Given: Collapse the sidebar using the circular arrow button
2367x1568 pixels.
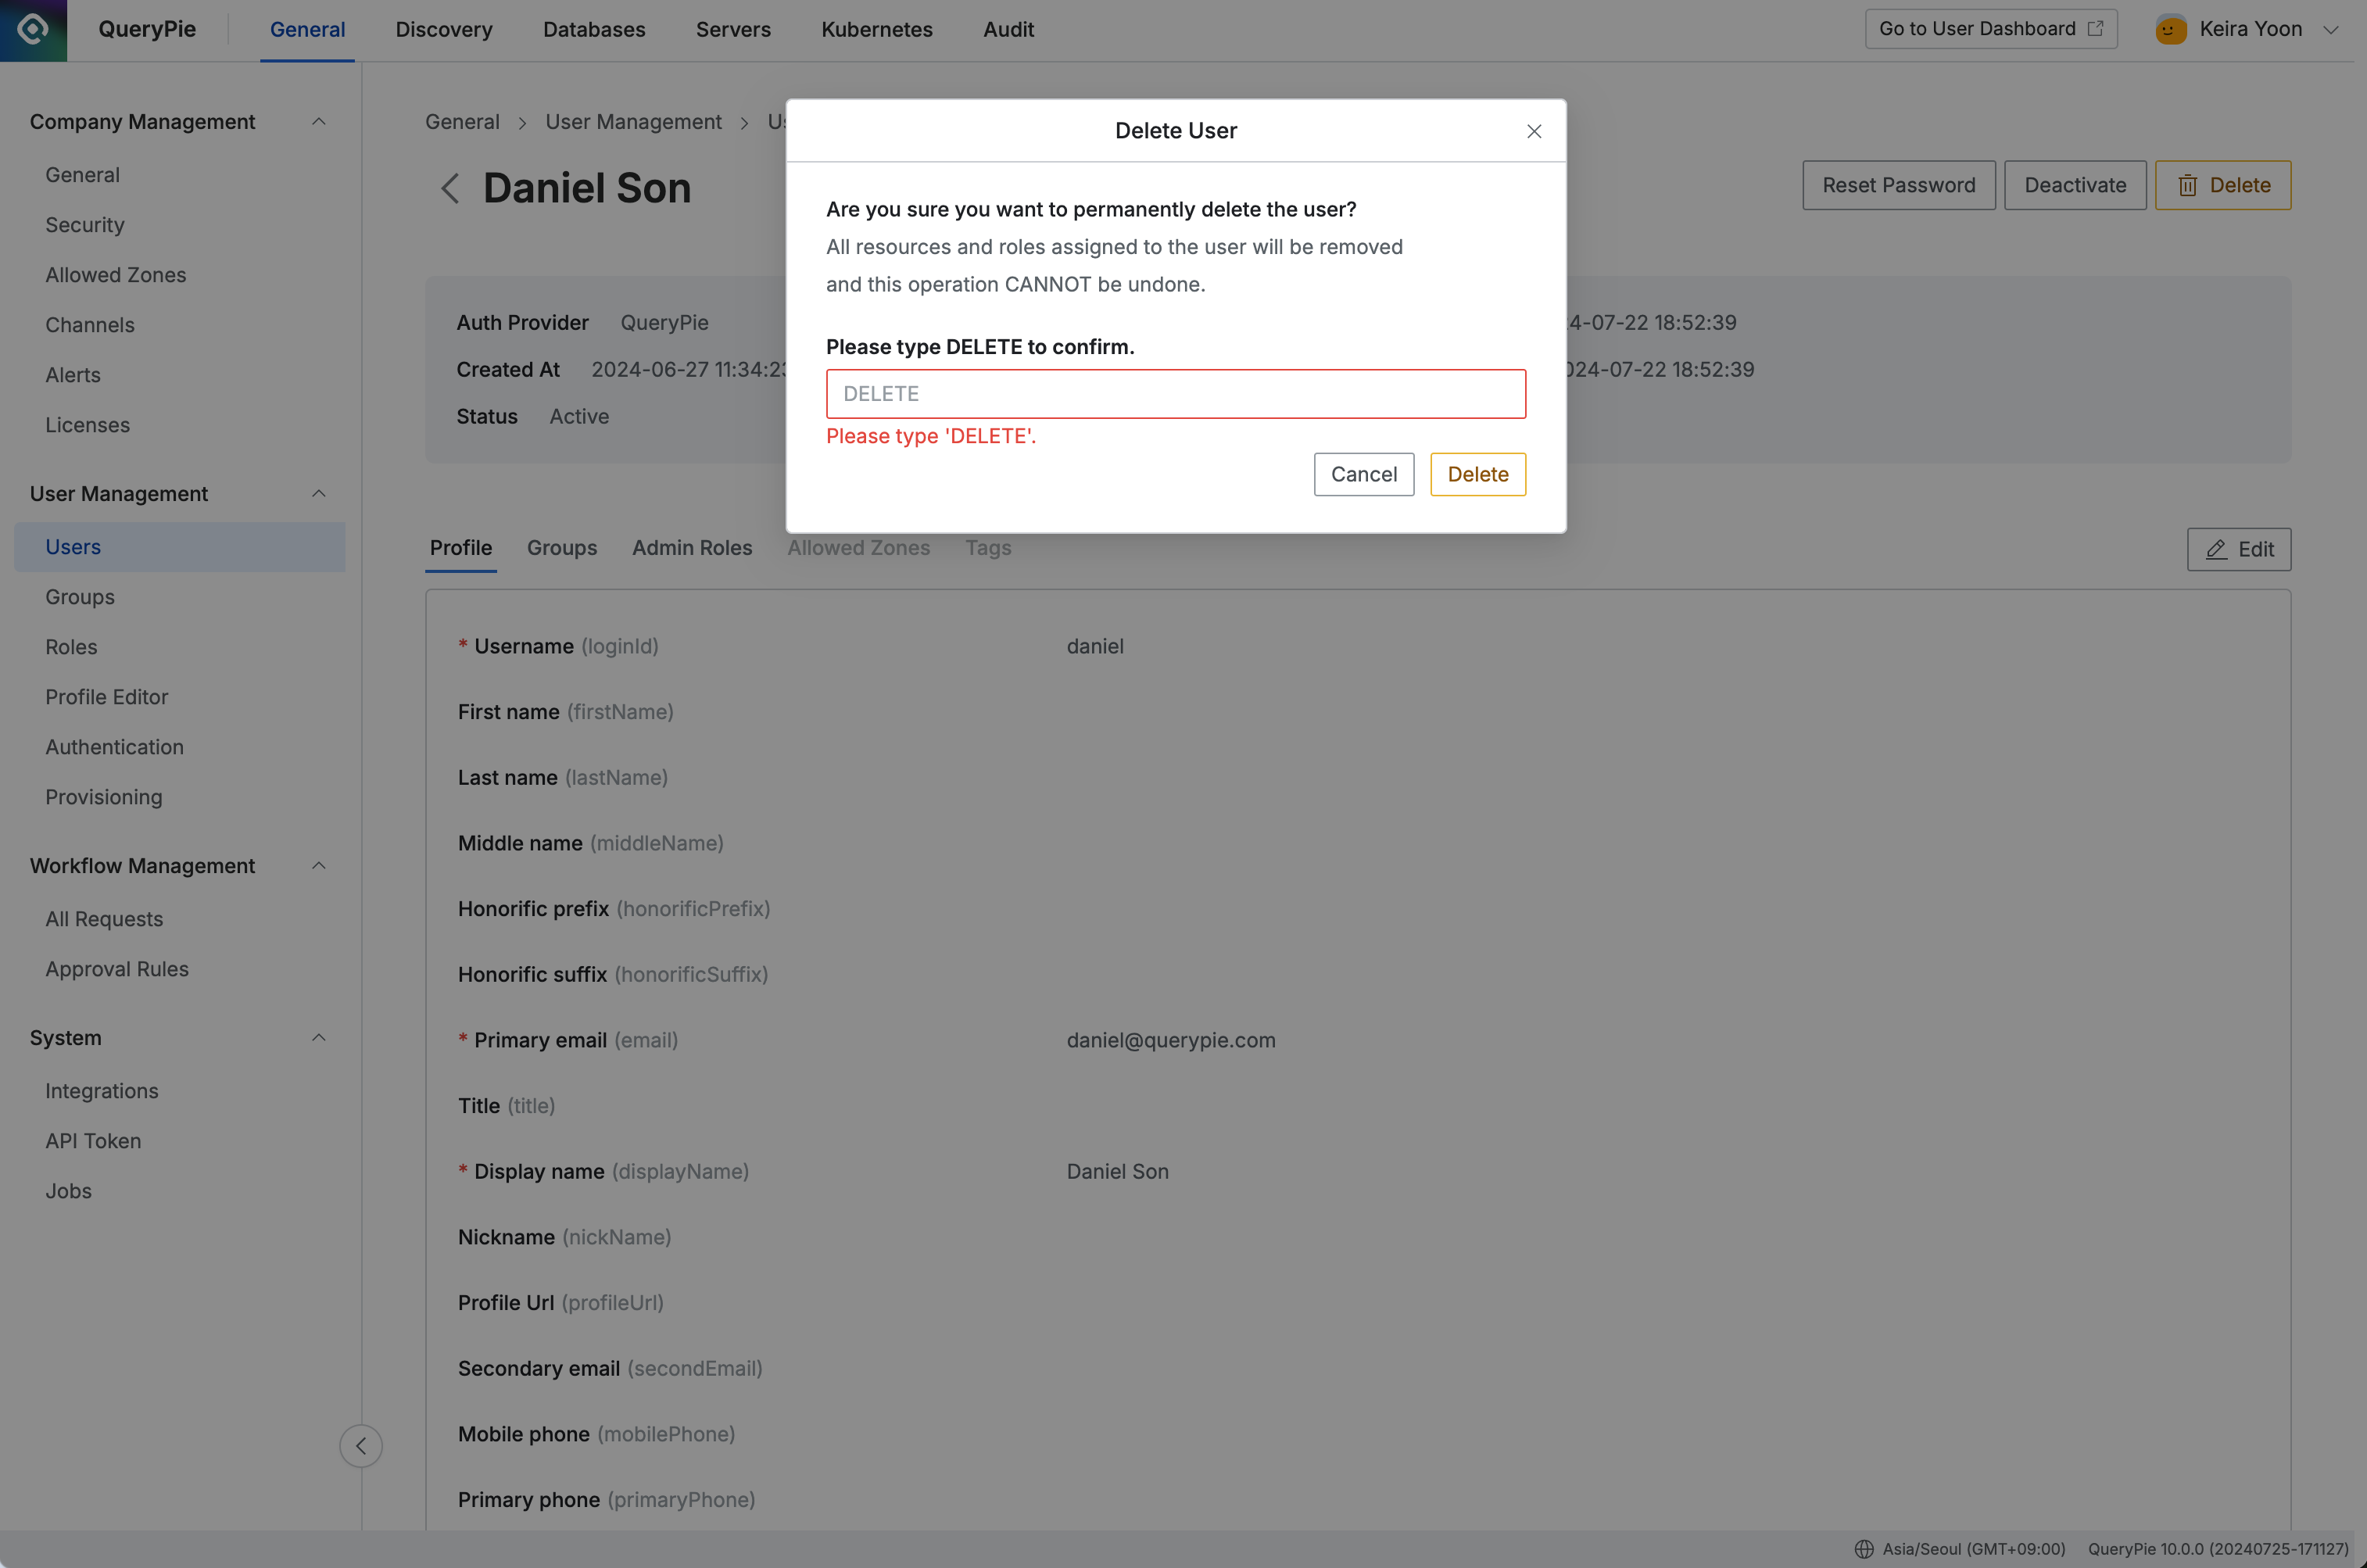Looking at the screenshot, I should tap(361, 1445).
